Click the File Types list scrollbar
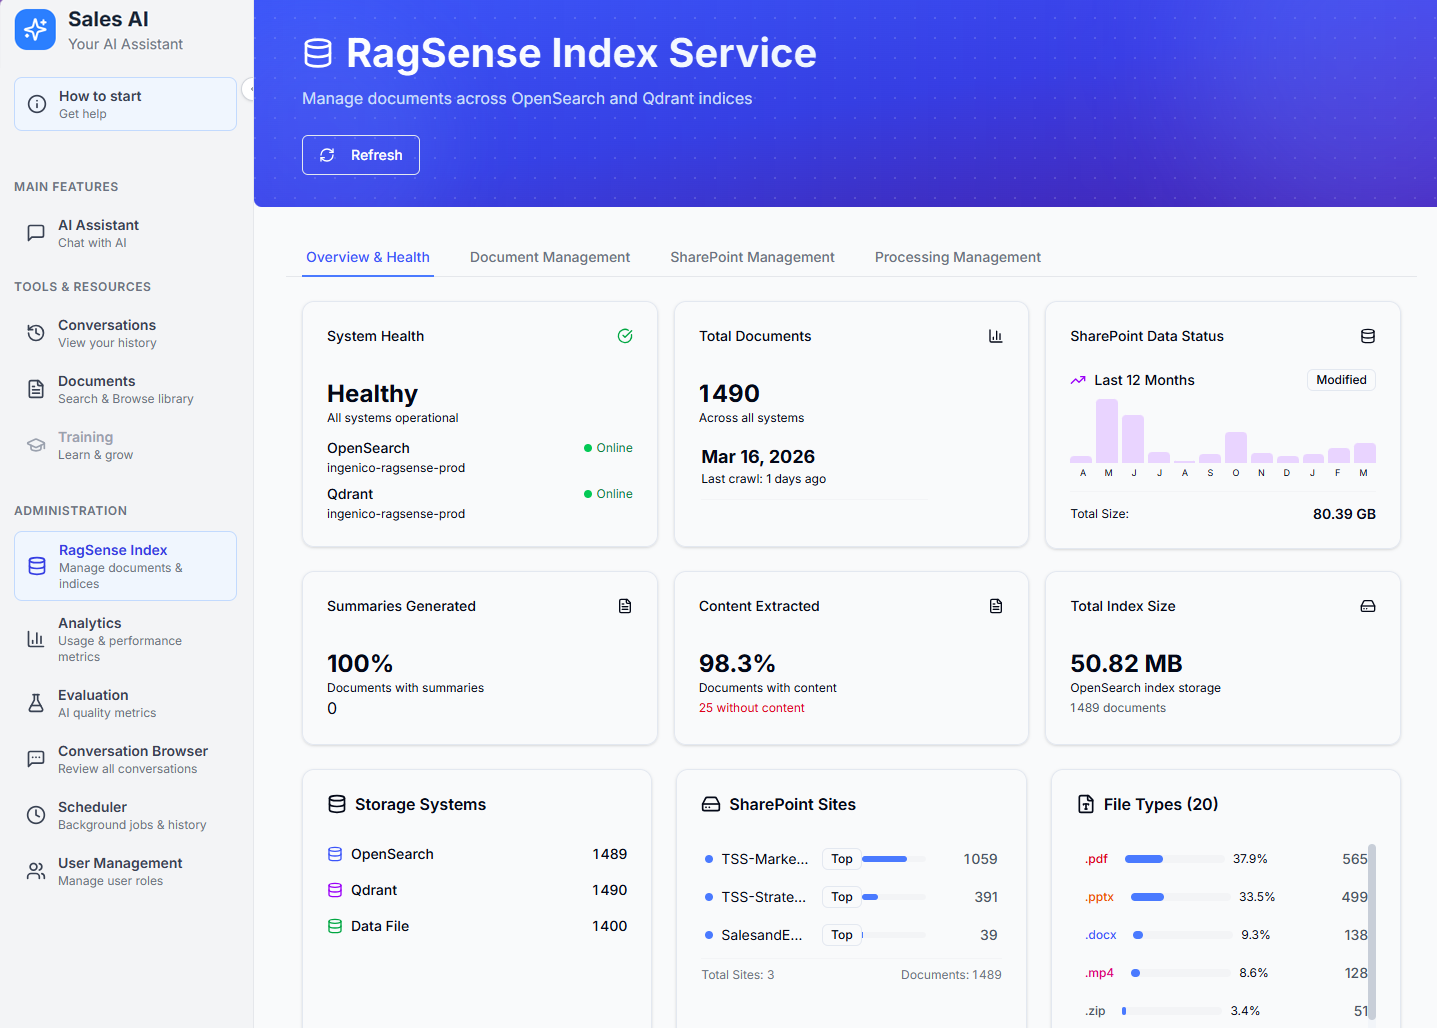Image resolution: width=1437 pixels, height=1028 pixels. click(x=1372, y=932)
